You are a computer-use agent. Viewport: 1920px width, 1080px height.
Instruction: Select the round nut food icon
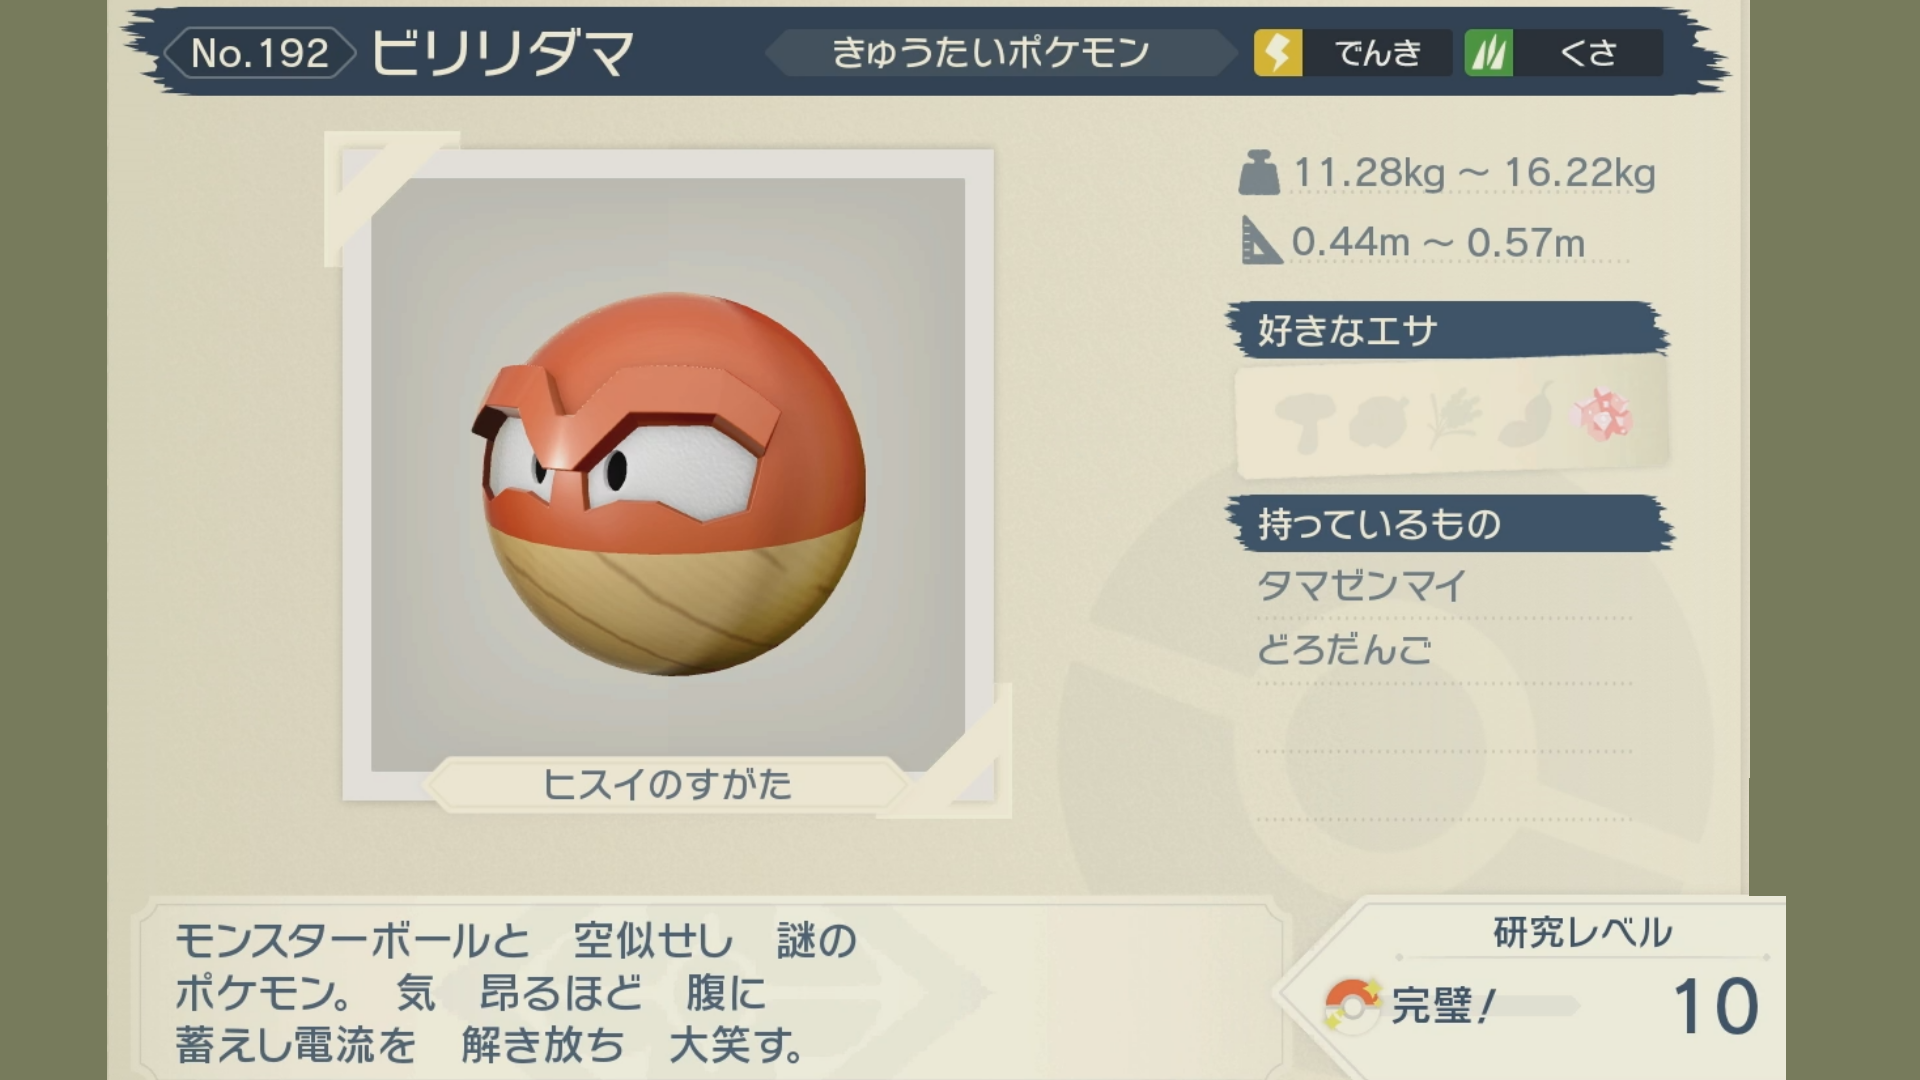coord(1379,420)
